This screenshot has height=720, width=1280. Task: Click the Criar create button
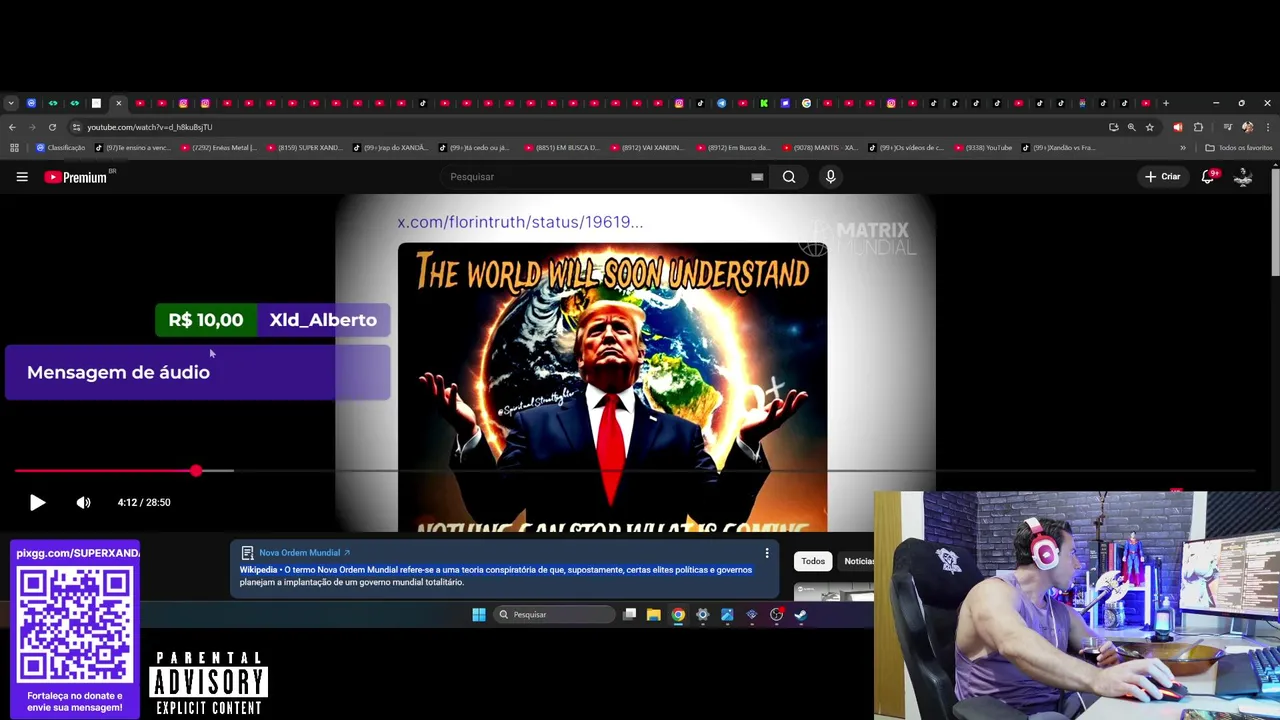(x=1163, y=177)
